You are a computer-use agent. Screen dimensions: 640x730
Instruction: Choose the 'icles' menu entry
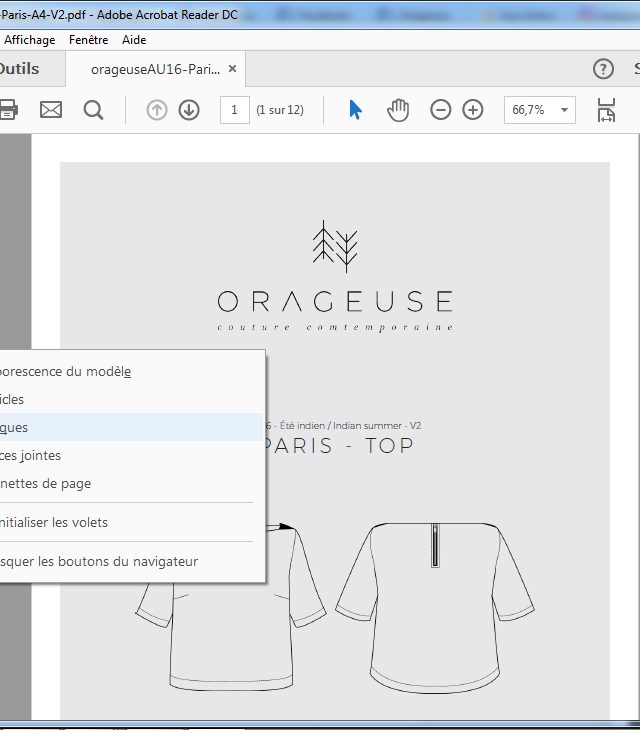[x=131, y=399]
